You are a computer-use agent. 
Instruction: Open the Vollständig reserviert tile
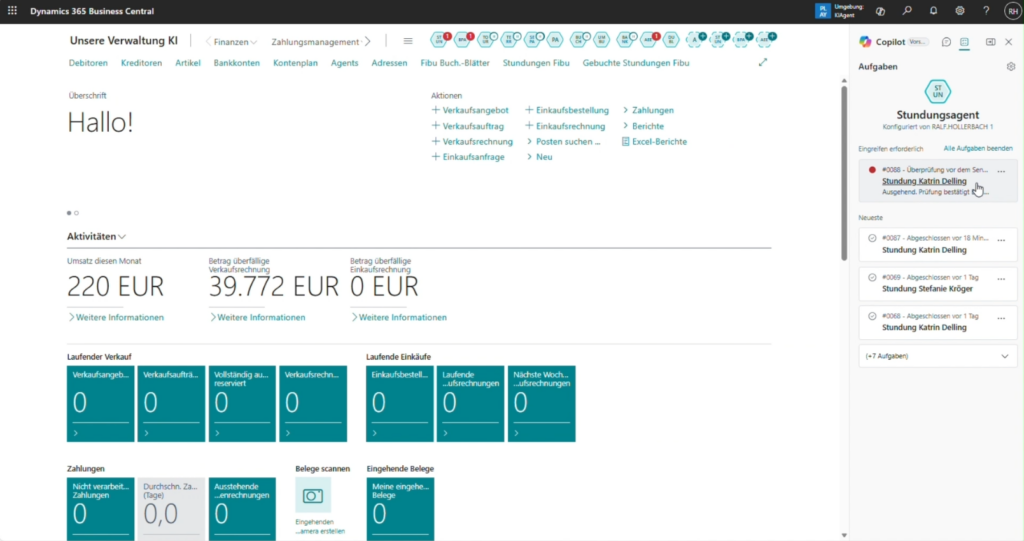point(242,404)
